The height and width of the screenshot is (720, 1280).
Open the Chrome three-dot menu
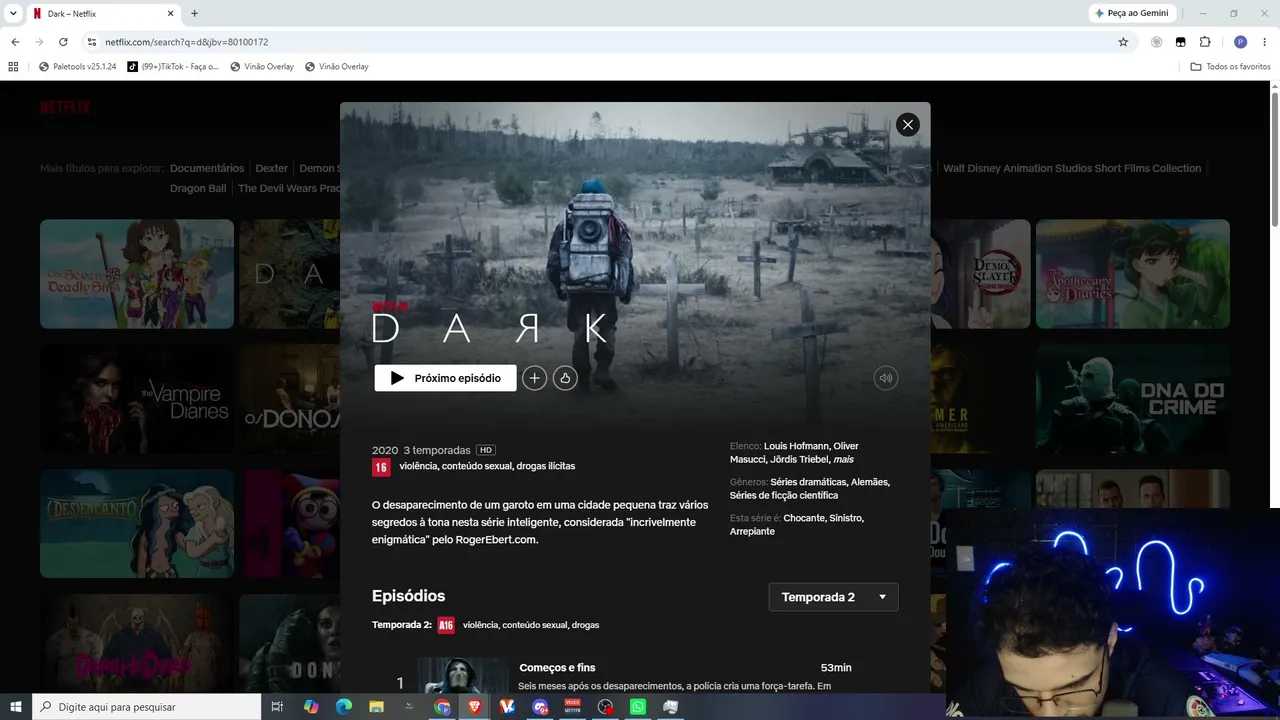1265,42
